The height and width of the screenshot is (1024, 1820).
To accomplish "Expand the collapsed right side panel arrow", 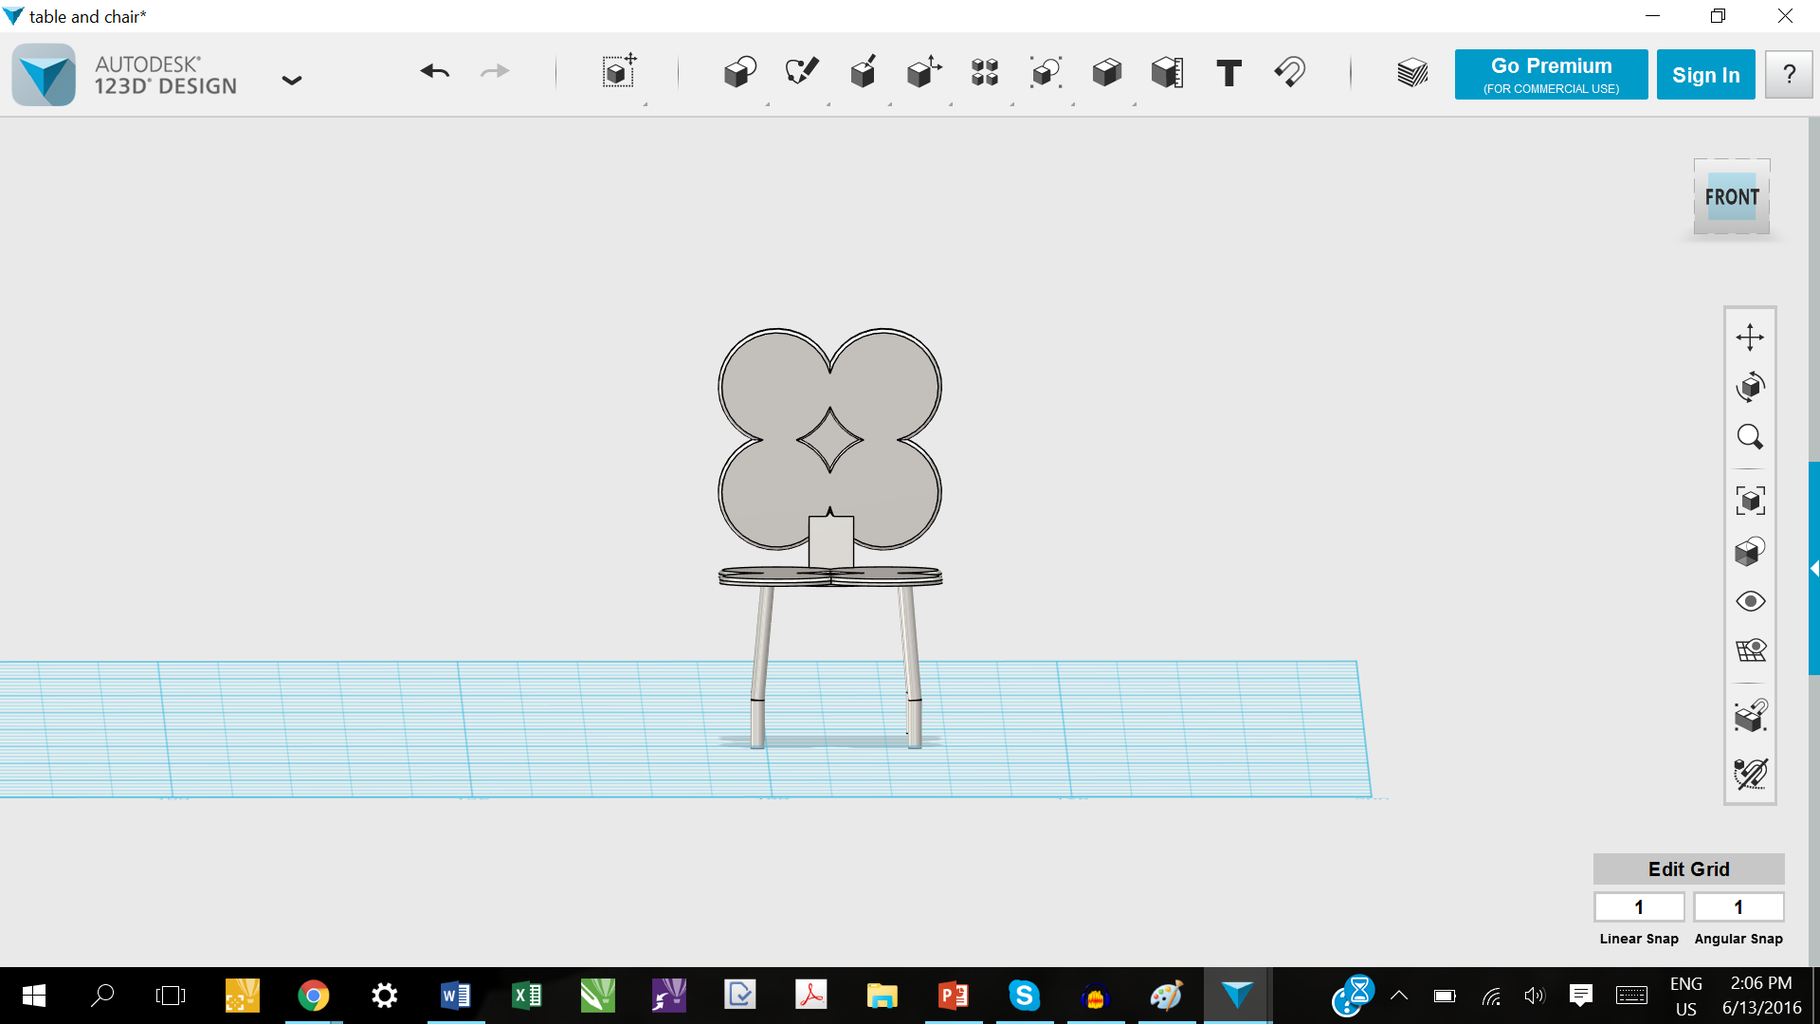I will pyautogui.click(x=1814, y=568).
